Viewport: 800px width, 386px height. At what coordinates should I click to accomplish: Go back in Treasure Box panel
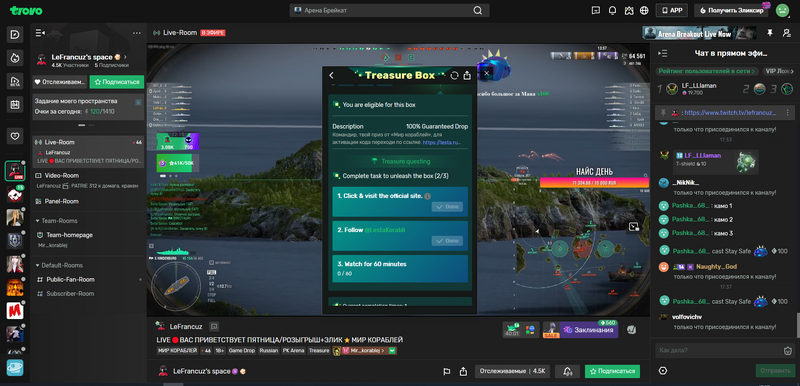(331, 75)
